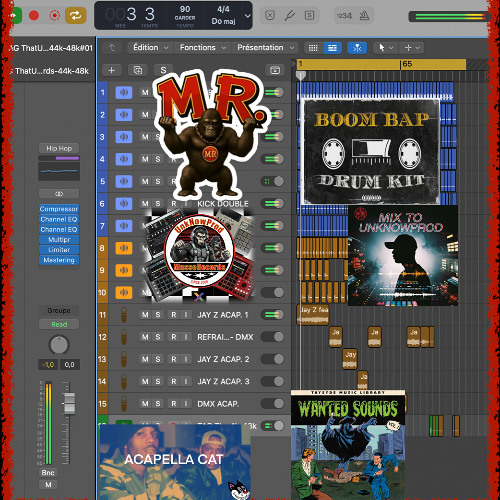Click the 4/4 time signature
Image resolution: width=500 pixels, height=500 pixels.
point(223,9)
